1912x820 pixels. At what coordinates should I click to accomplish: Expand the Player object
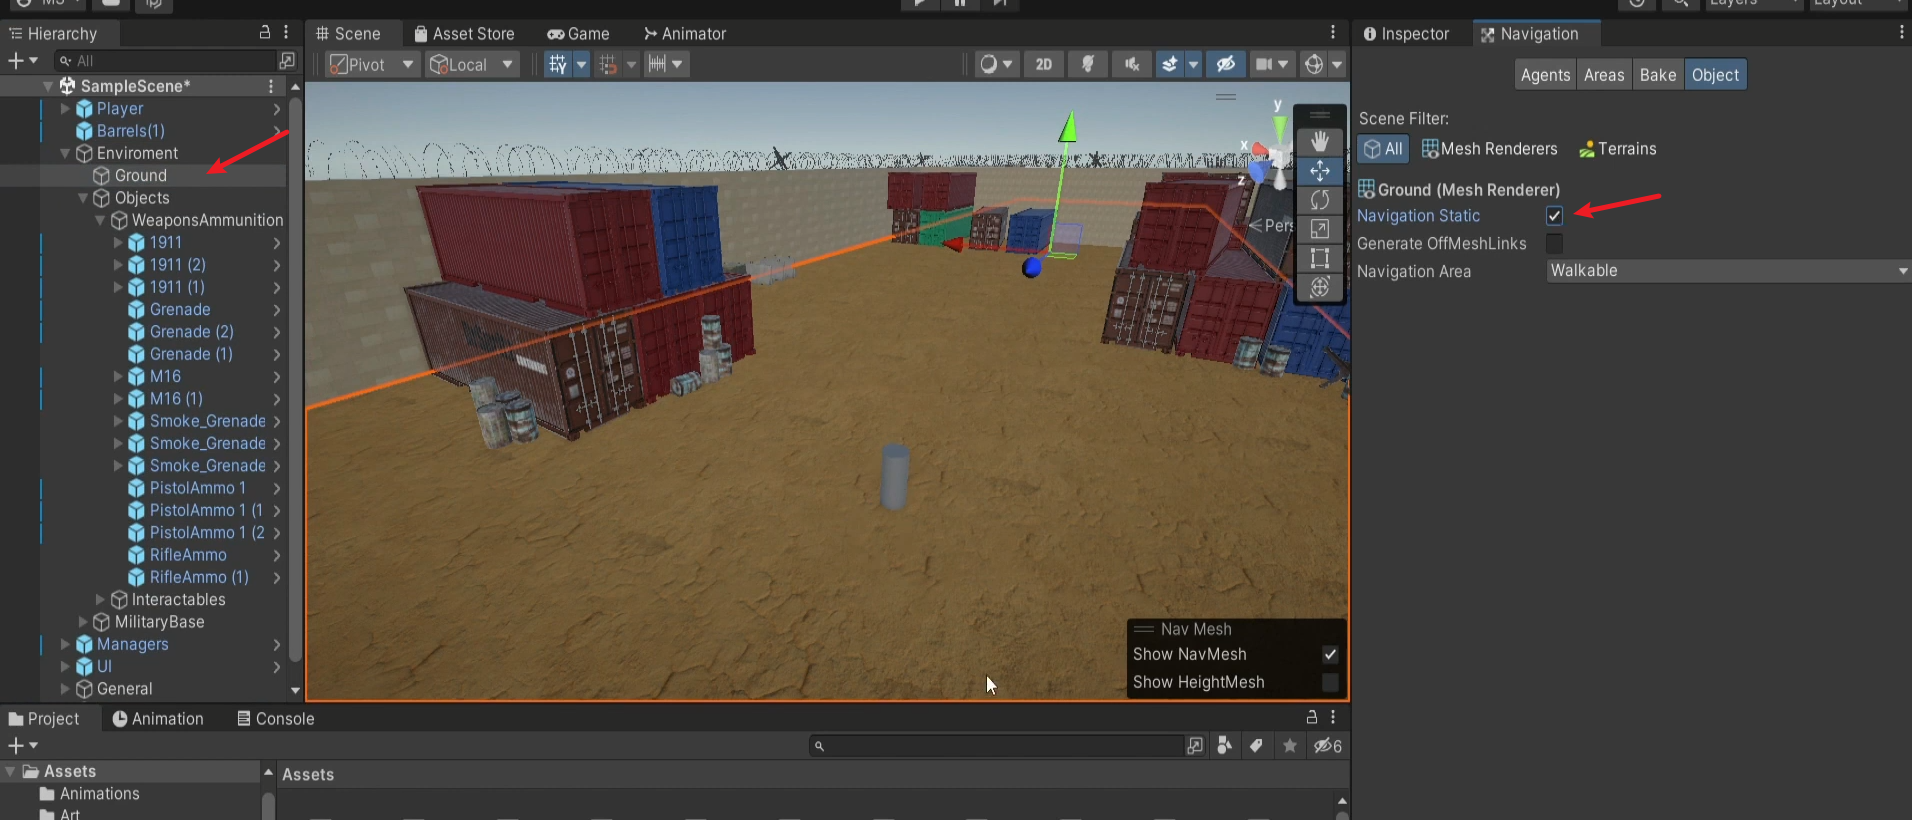65,108
